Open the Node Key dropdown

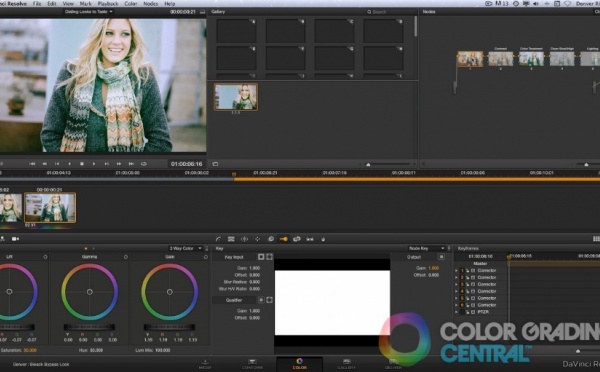coord(427,248)
